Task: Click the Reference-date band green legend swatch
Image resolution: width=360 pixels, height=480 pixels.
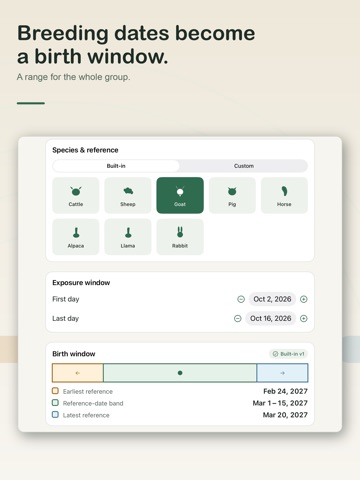Action: (x=55, y=403)
